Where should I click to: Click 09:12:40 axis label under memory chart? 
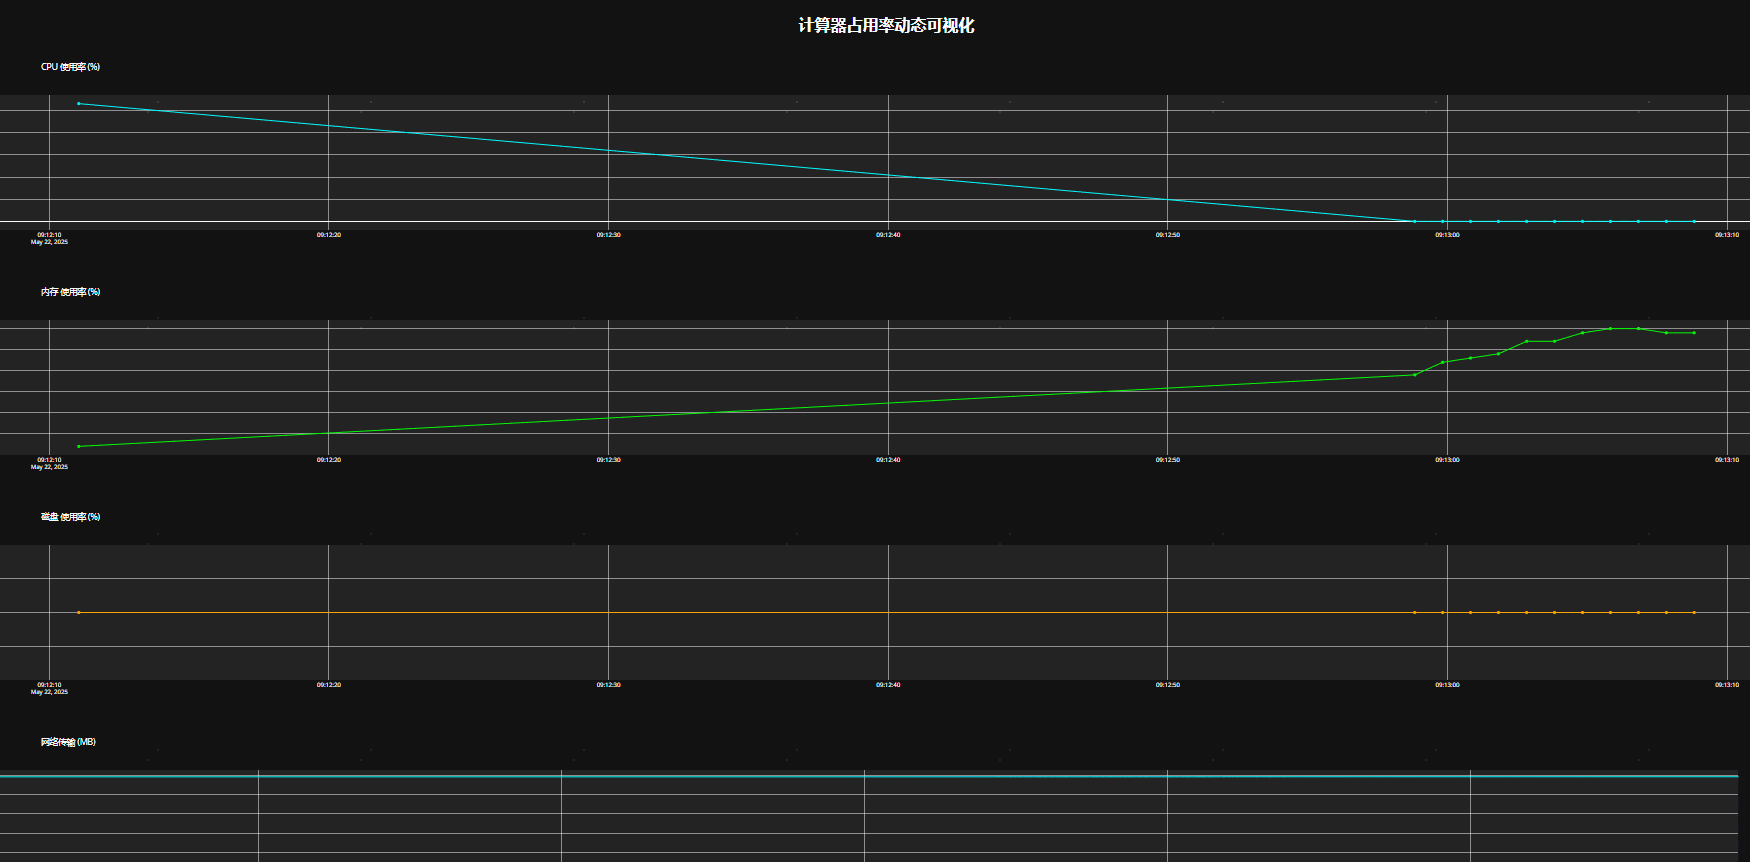click(x=888, y=460)
